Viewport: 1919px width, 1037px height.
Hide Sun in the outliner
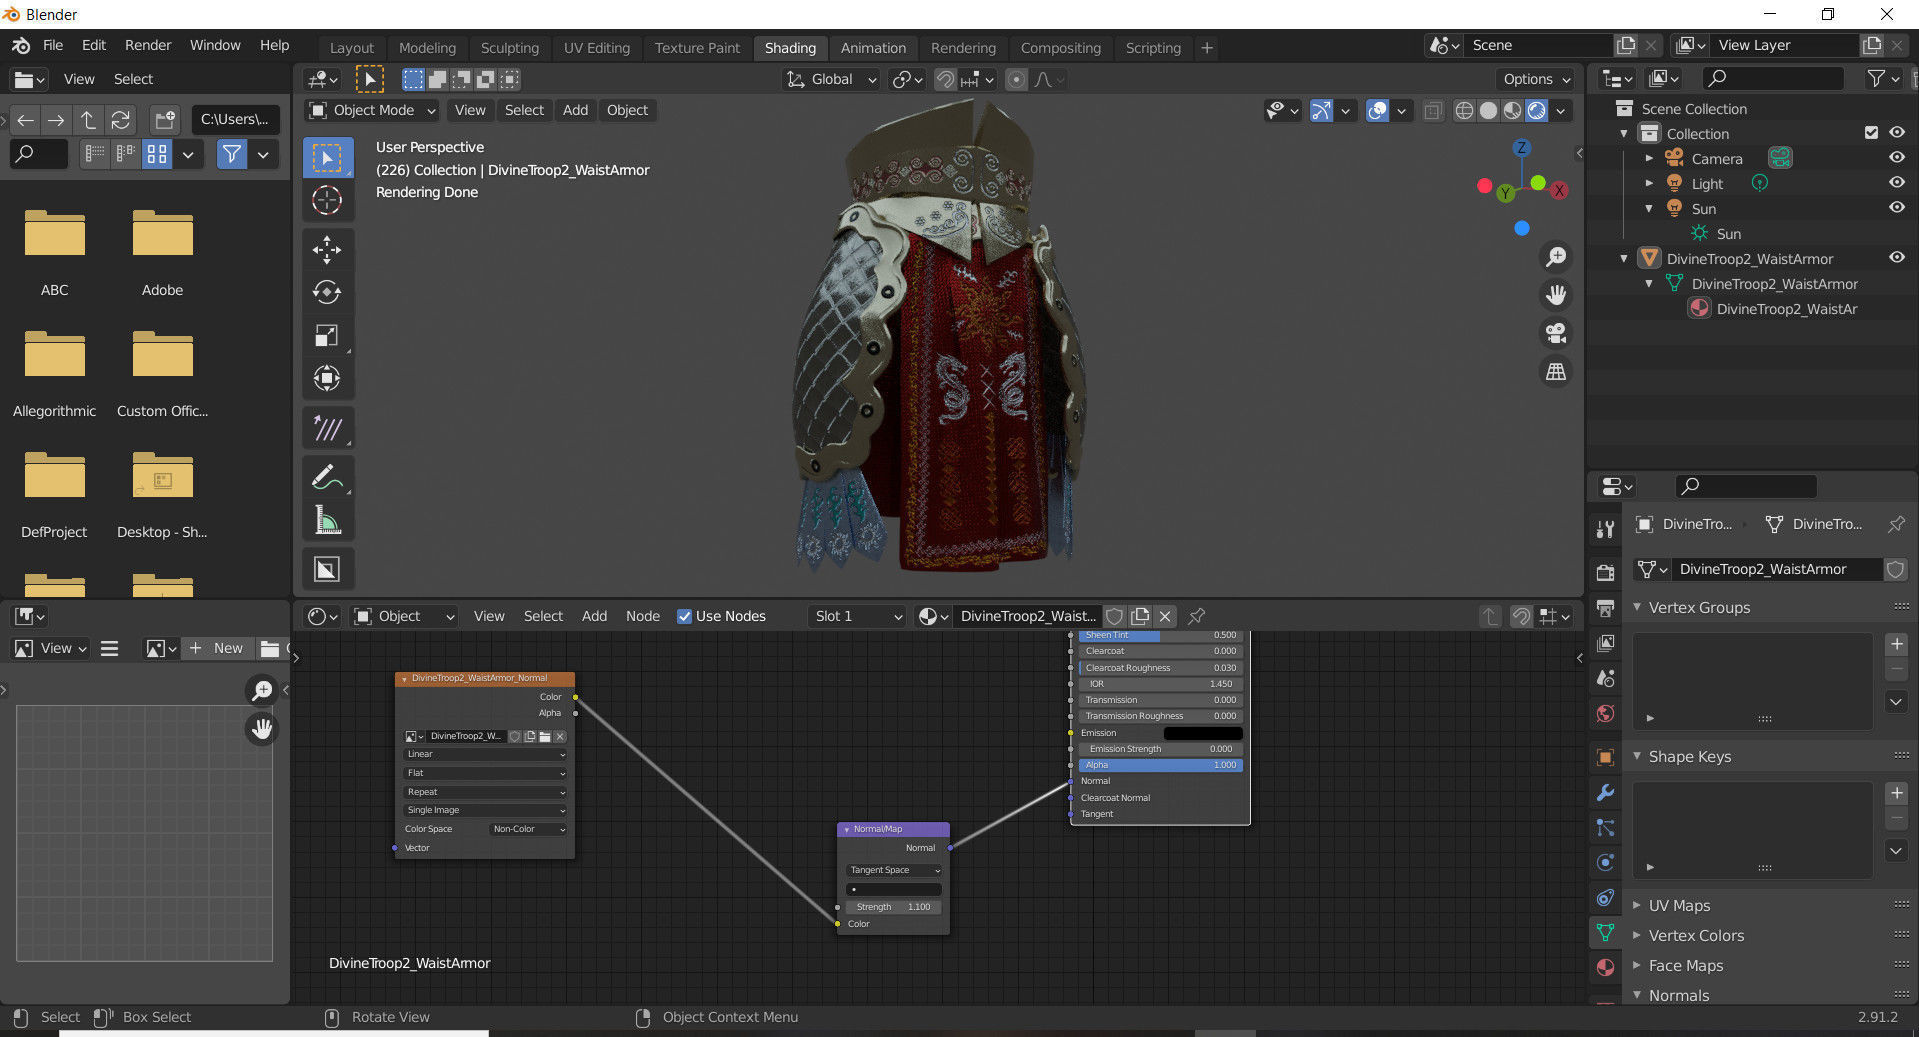click(1896, 208)
